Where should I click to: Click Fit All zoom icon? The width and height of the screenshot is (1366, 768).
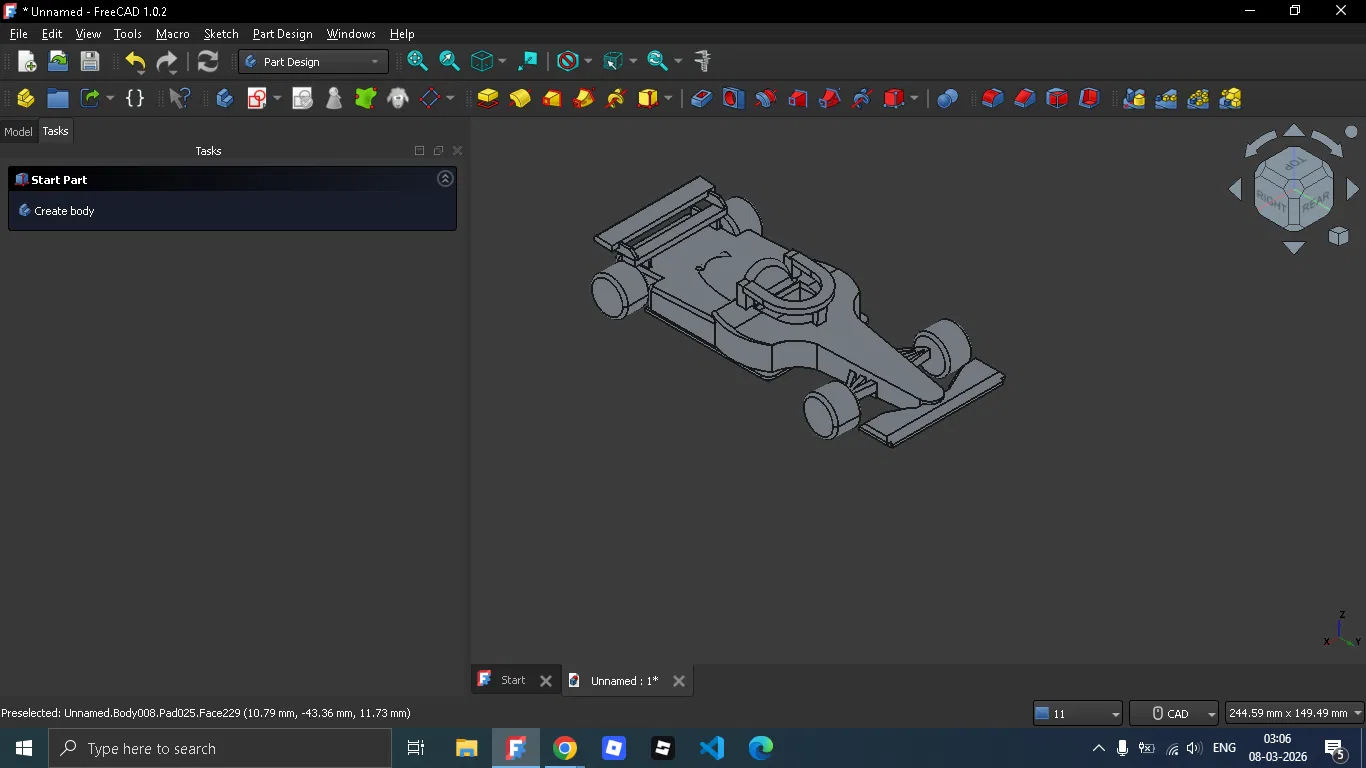[417, 62]
